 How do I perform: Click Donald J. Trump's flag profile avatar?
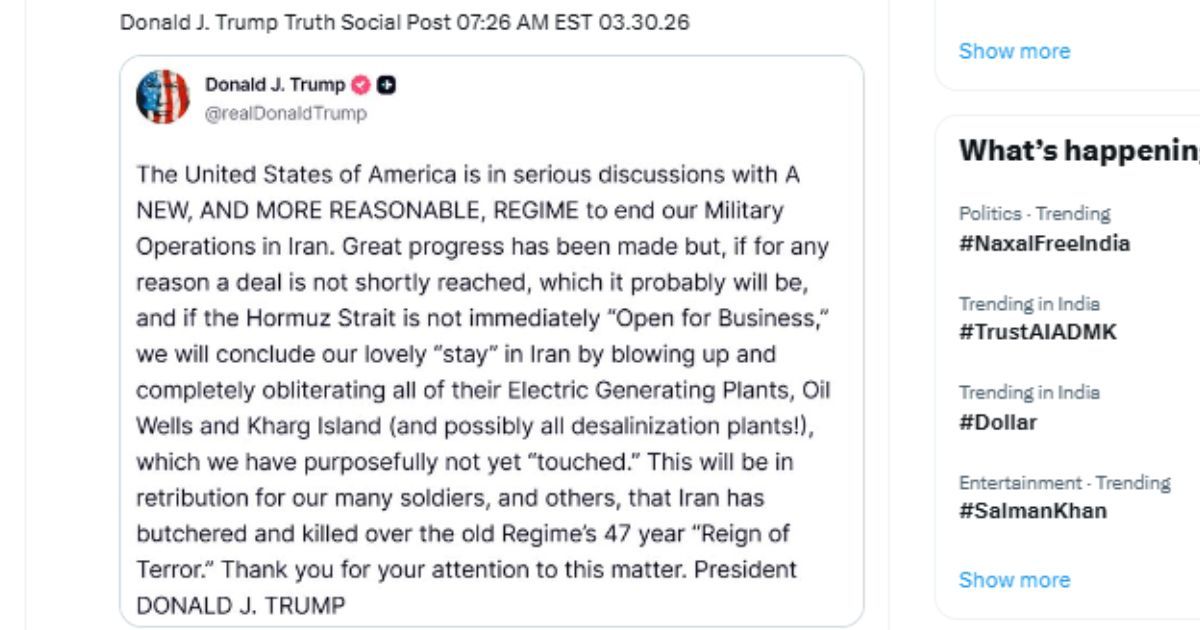[163, 97]
